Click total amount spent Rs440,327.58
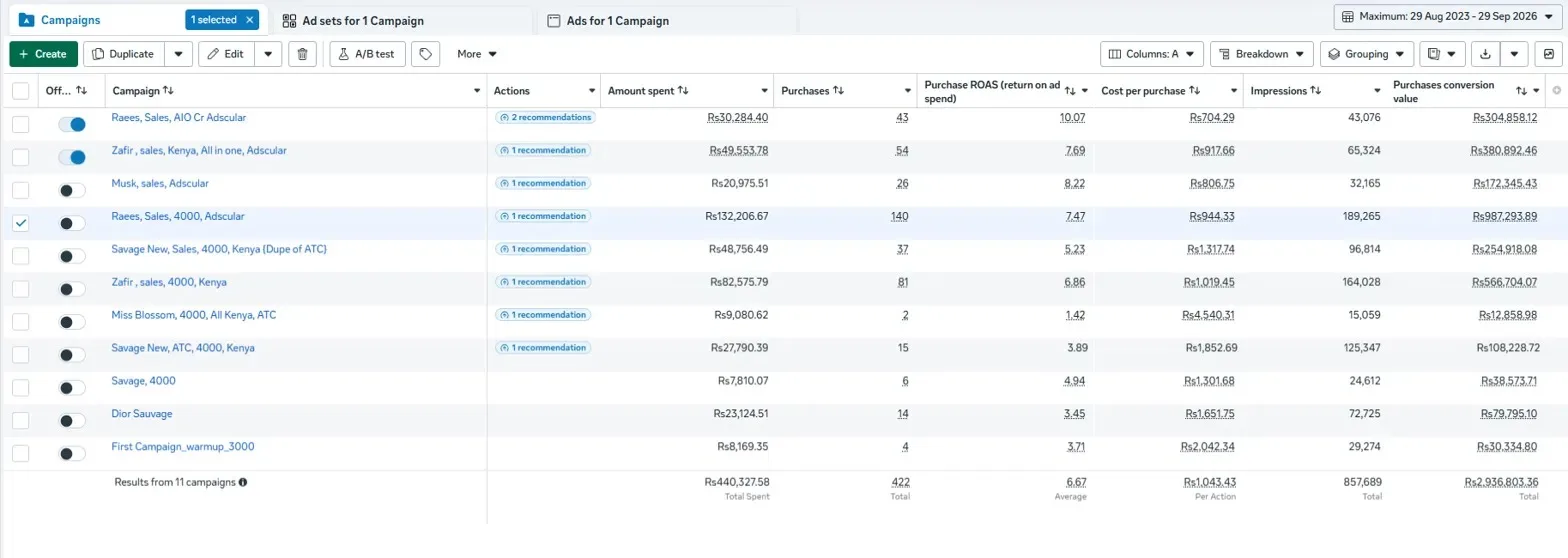This screenshot has width=1568, height=558. [x=737, y=481]
